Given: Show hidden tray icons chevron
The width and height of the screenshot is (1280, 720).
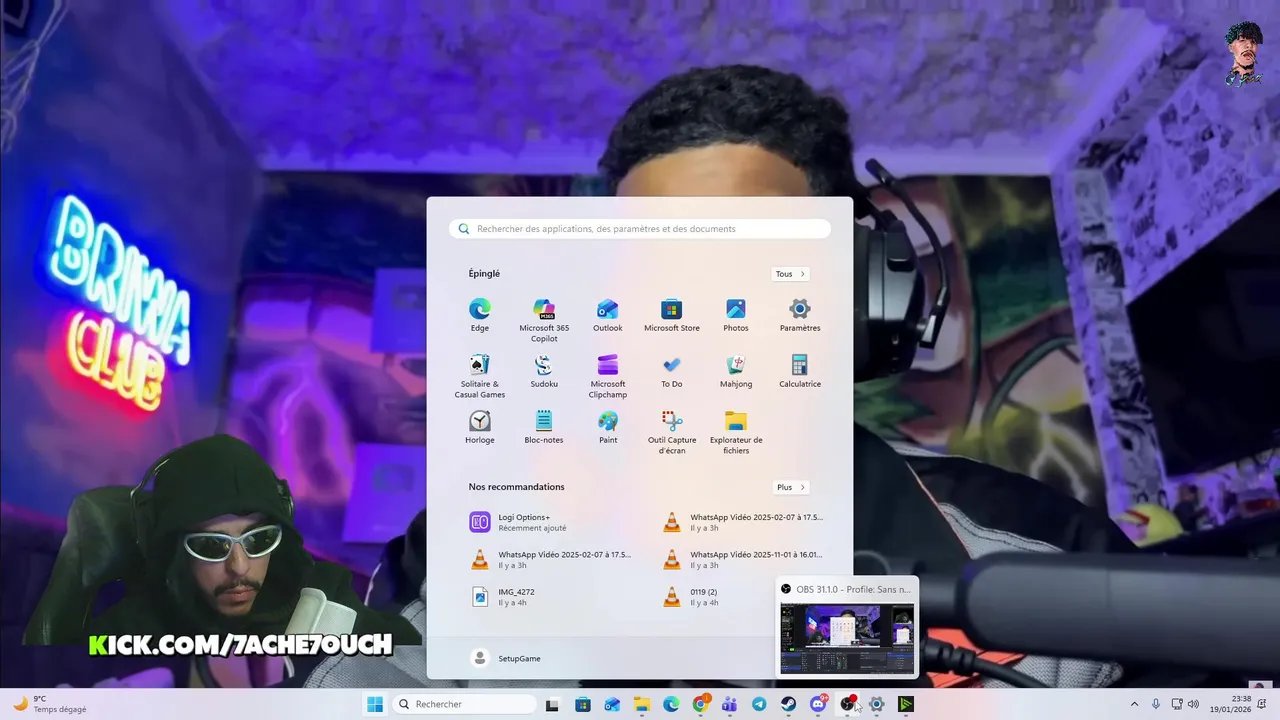Looking at the screenshot, I should coord(1134,704).
